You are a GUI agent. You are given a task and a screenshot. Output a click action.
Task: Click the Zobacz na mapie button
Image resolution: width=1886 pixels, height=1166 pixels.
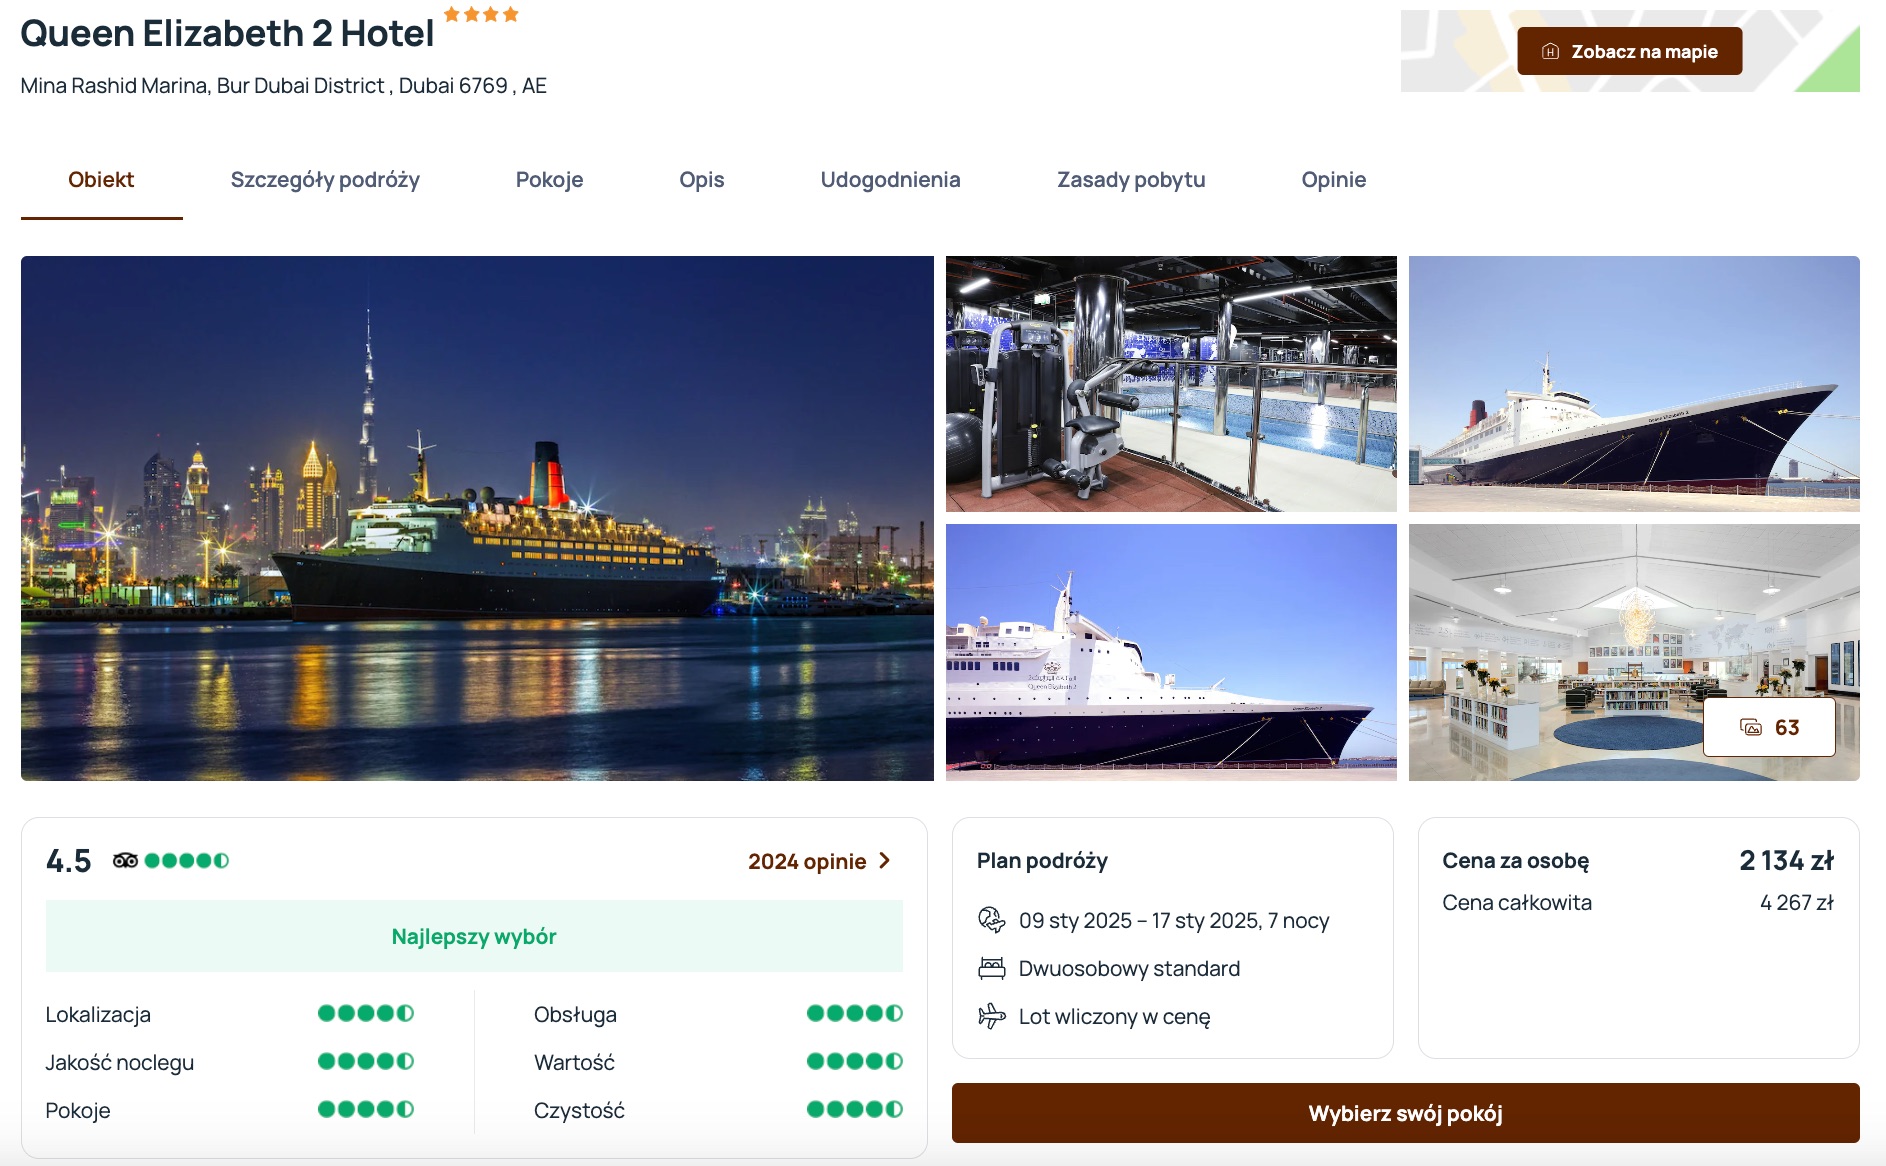pyautogui.click(x=1630, y=51)
